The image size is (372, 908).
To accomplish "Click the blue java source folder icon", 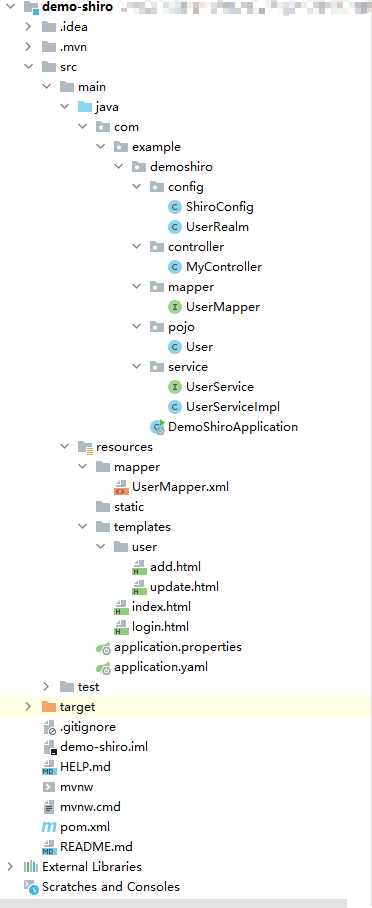I will coord(85,107).
